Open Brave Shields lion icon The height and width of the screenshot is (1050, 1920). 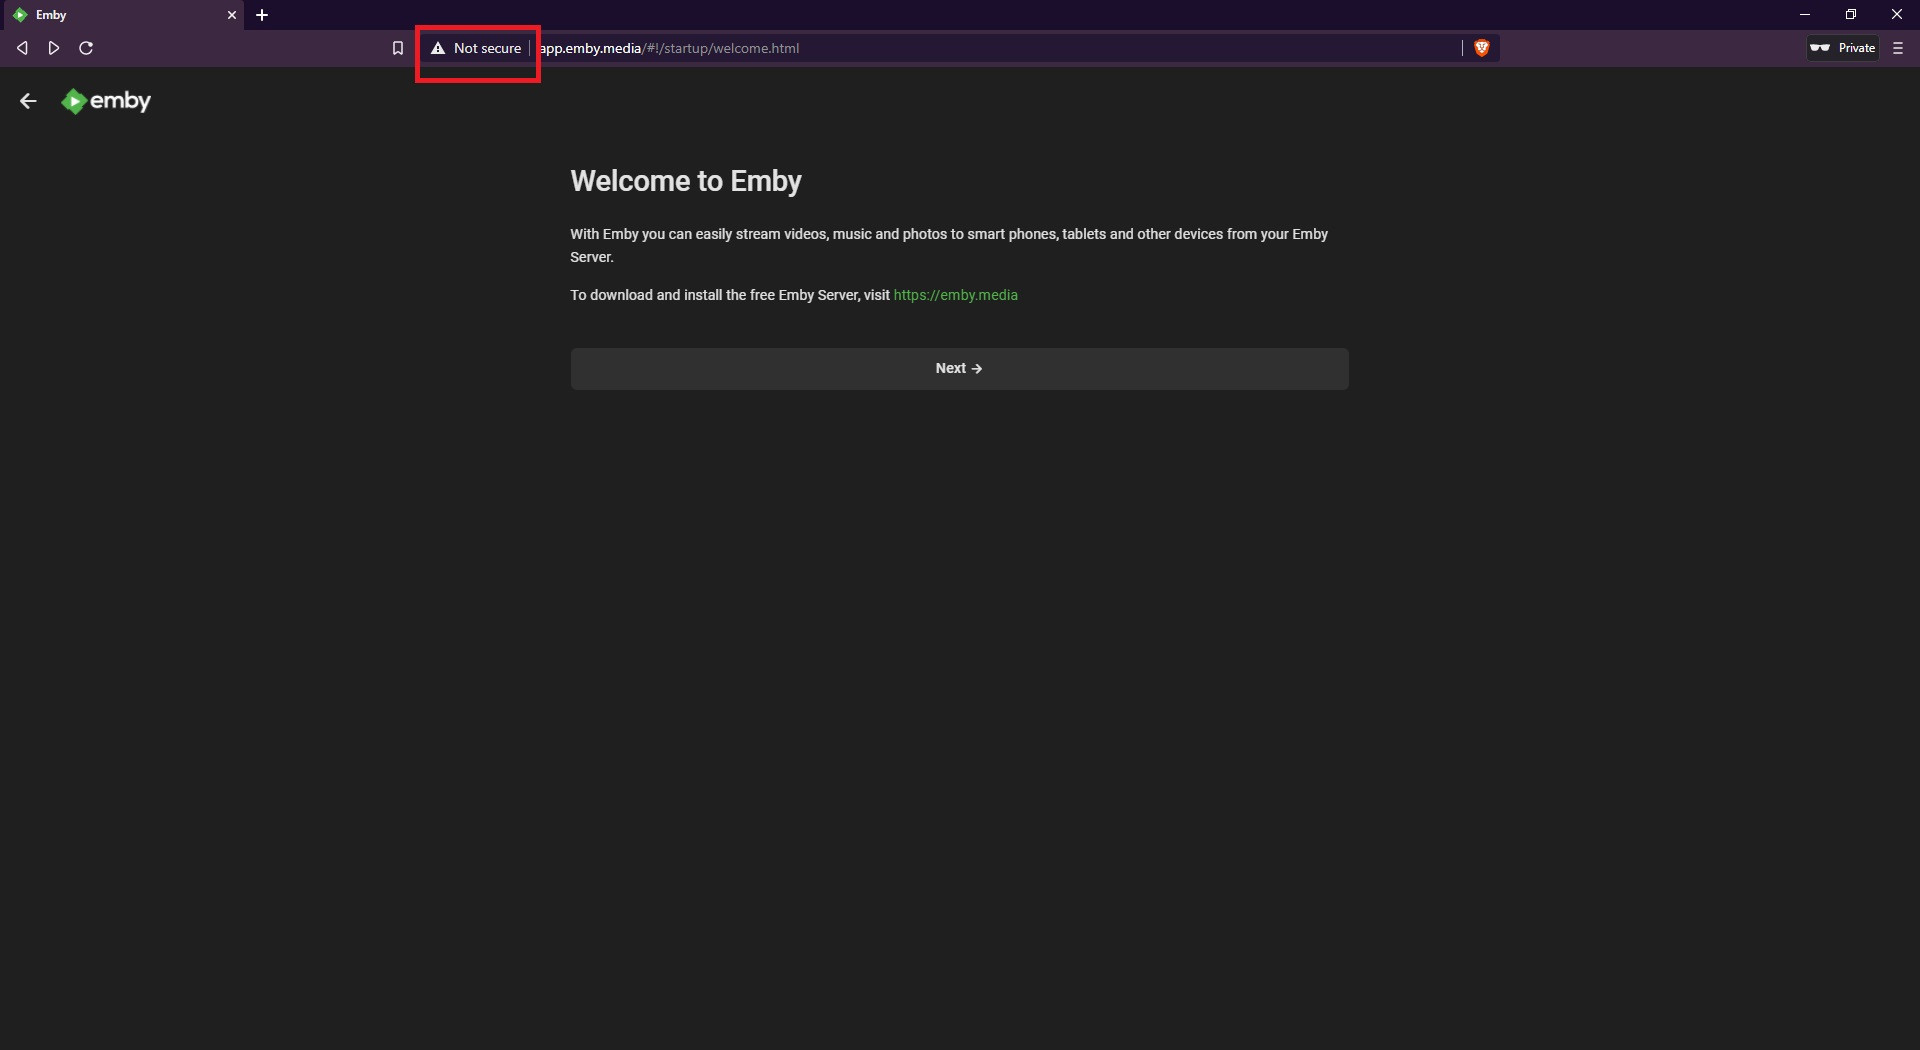(1482, 48)
